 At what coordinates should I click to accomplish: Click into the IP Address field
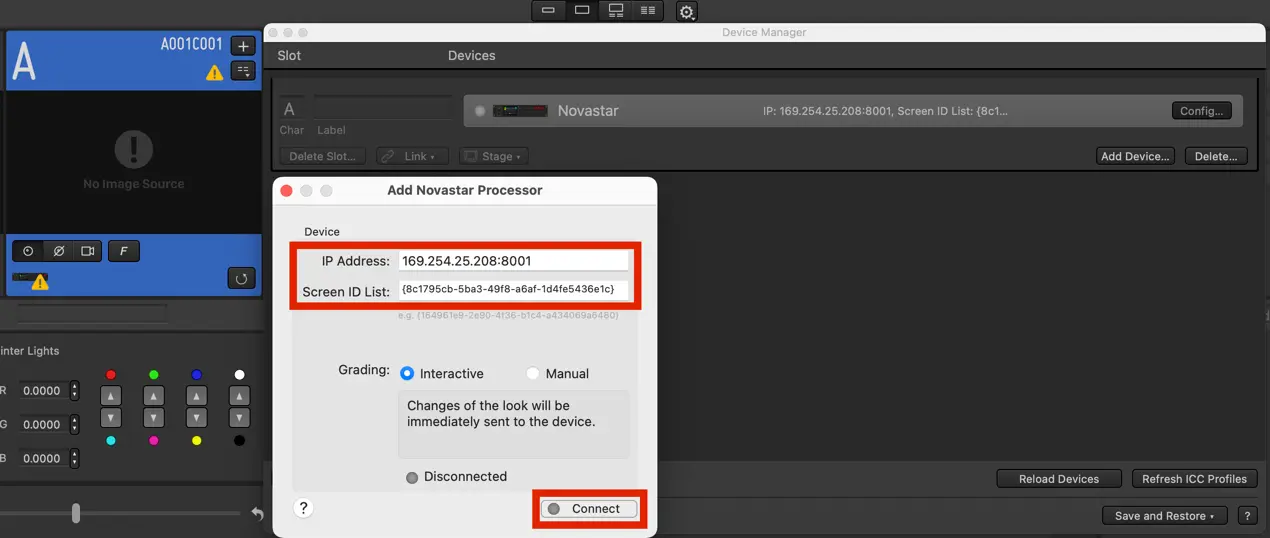click(x=513, y=261)
